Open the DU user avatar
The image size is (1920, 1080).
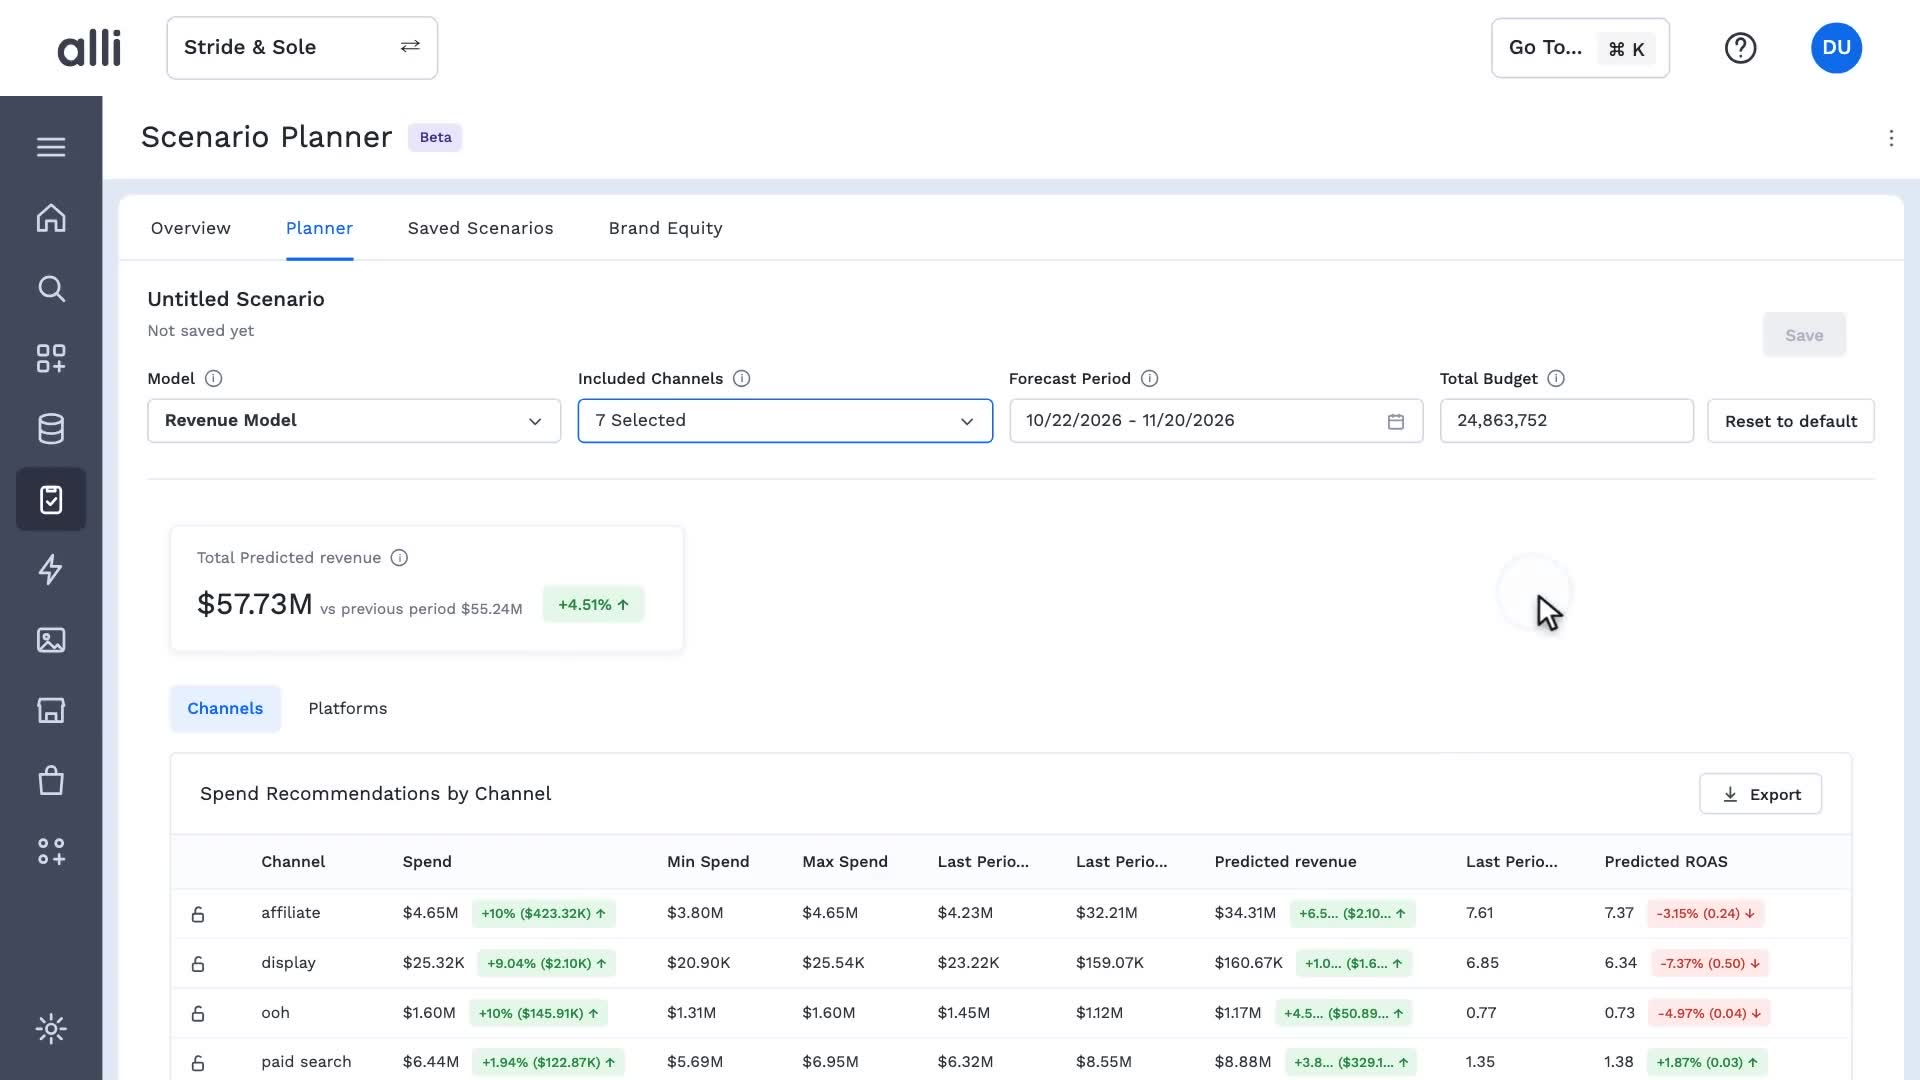point(1836,48)
